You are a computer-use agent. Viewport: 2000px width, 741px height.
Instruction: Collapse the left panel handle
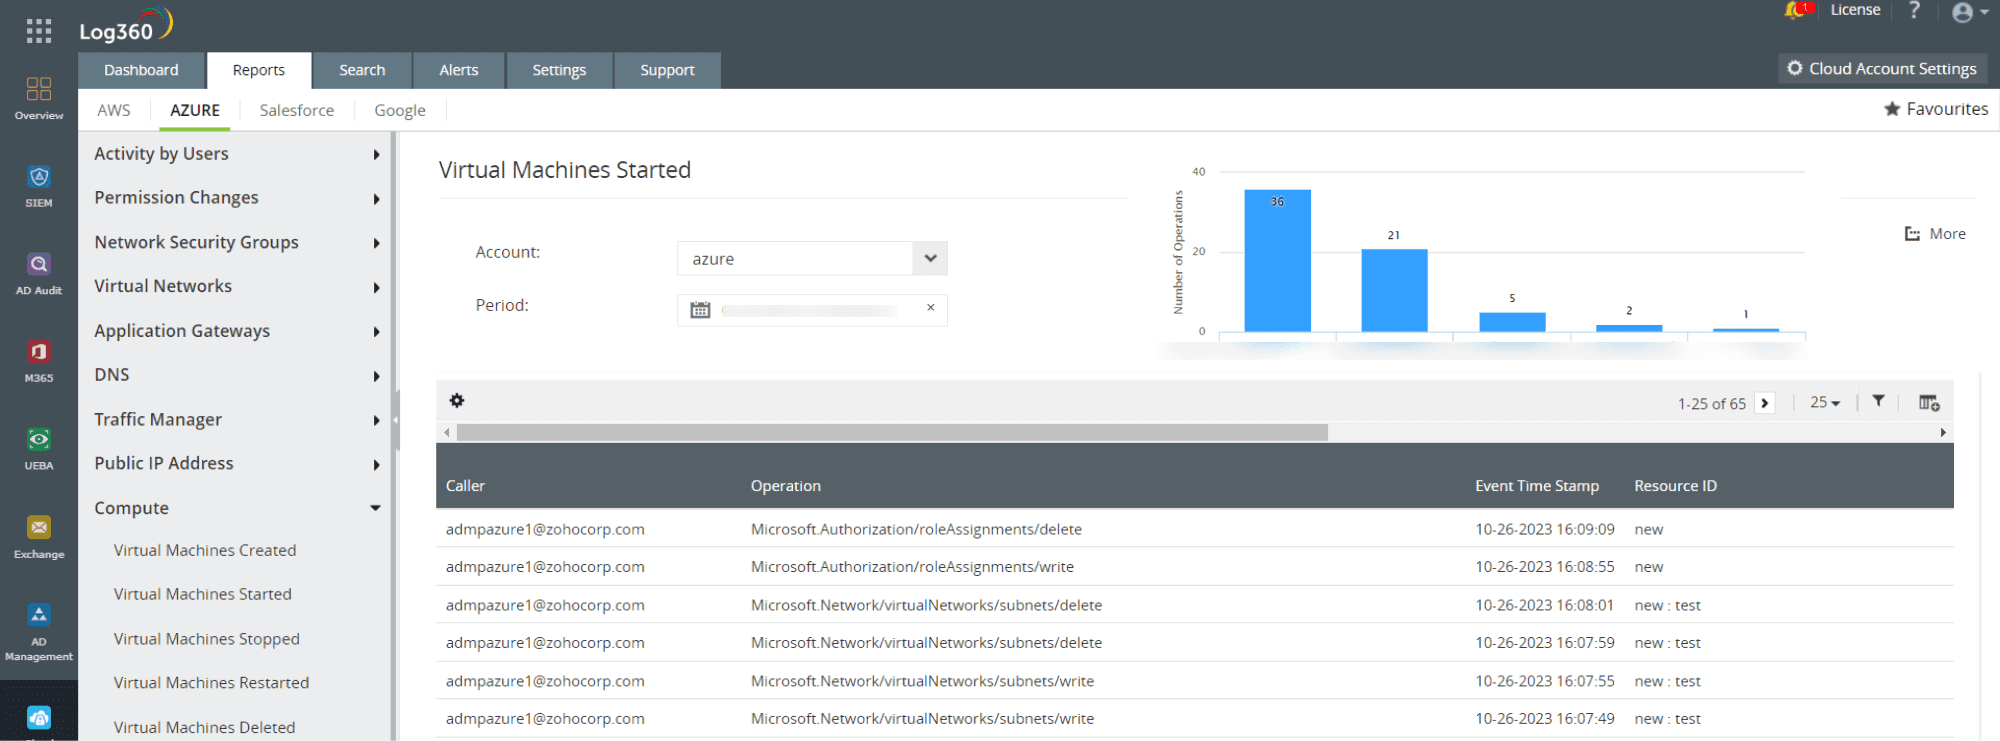click(x=396, y=420)
